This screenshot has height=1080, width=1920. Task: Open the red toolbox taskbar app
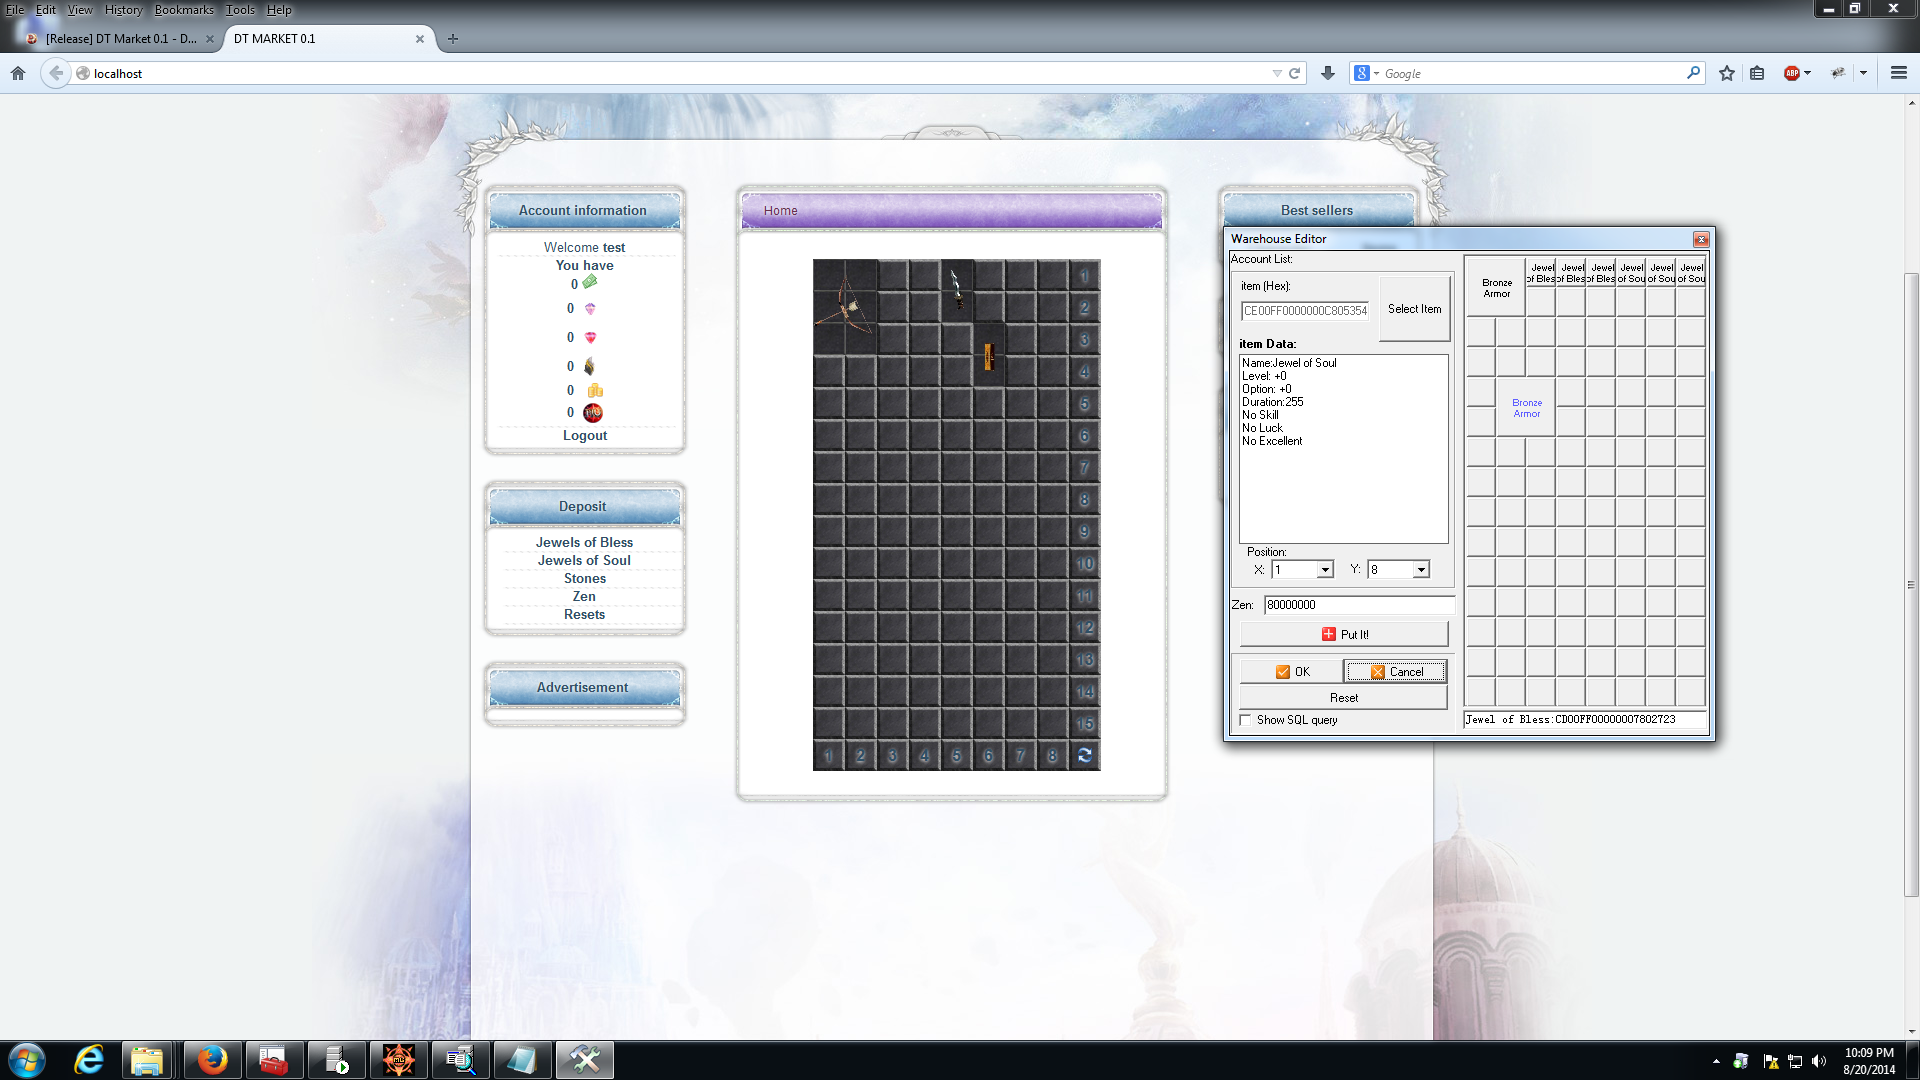pos(273,1060)
